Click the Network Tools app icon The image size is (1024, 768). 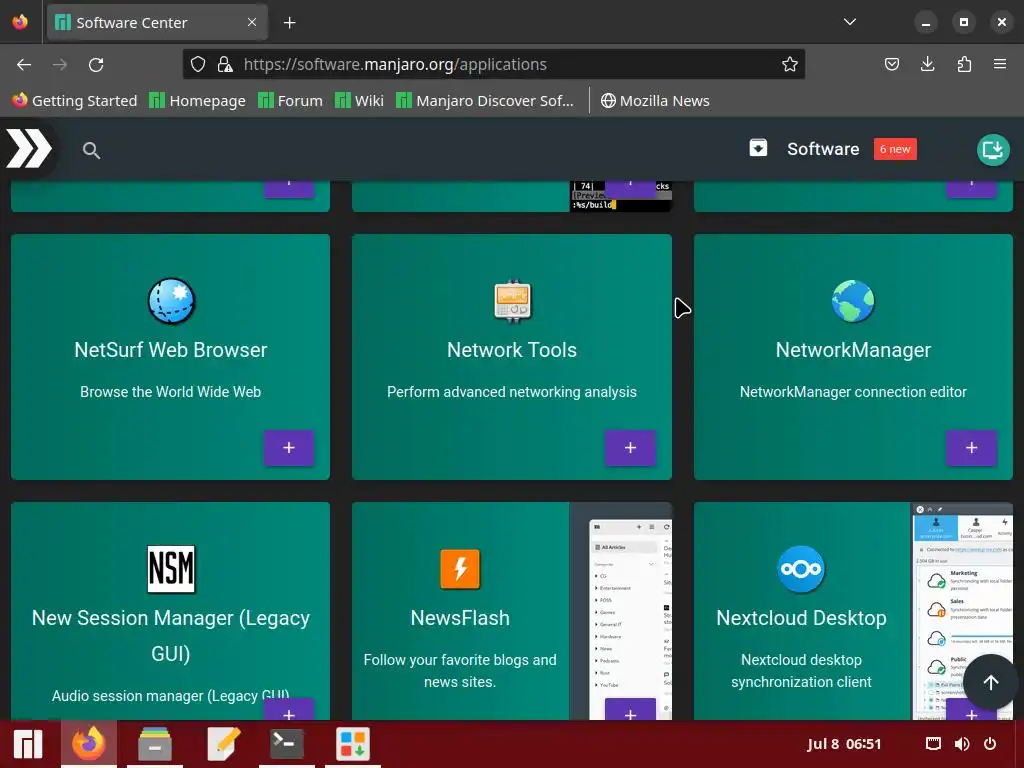(513, 301)
